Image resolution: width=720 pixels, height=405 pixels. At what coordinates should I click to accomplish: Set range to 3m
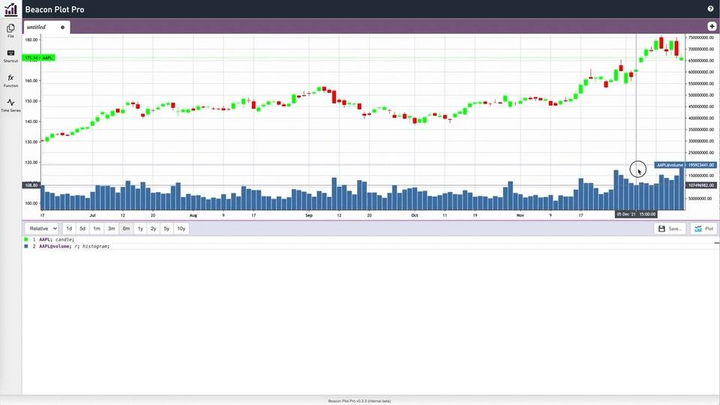(111, 229)
